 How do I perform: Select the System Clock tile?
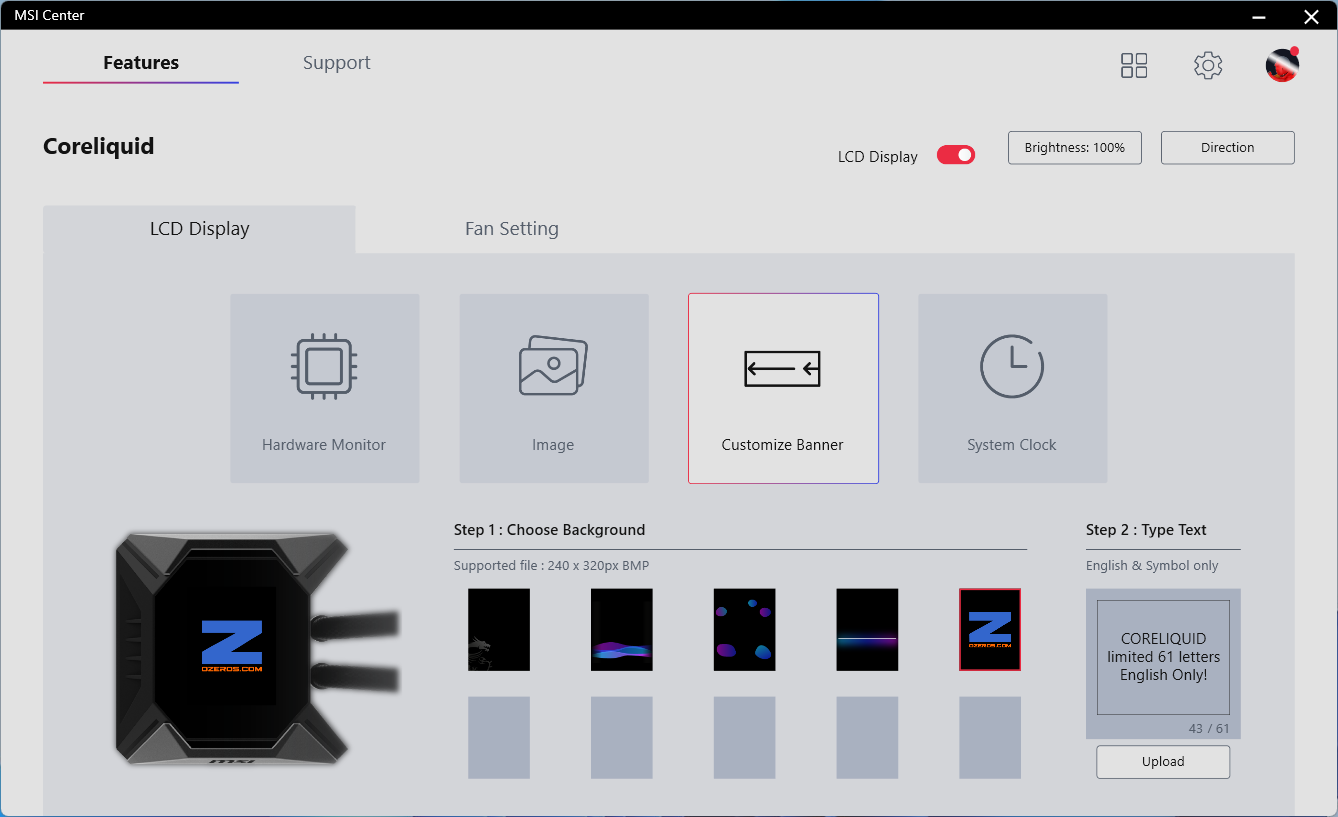coord(1012,388)
